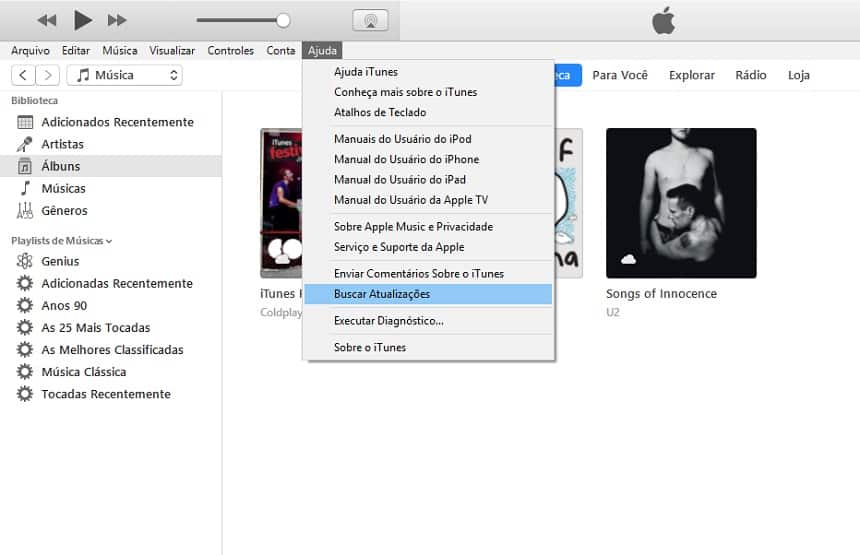Click the rewind previous track button
This screenshot has width=860, height=555.
click(47, 21)
